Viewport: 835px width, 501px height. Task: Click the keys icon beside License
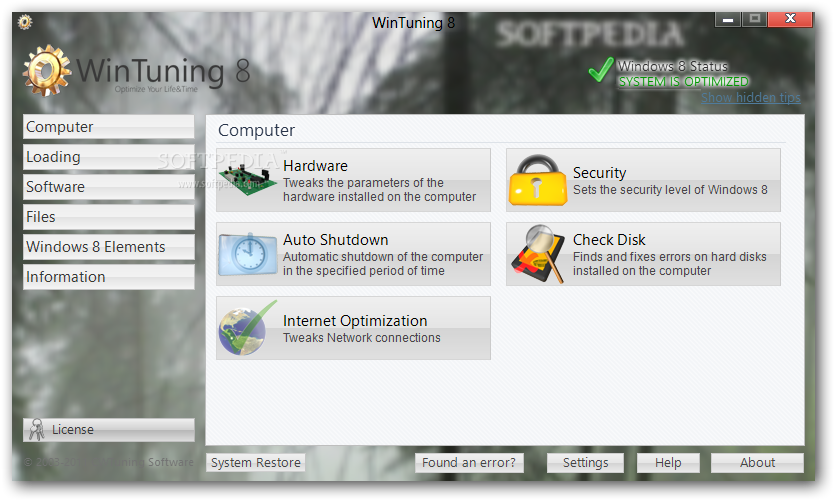pos(37,430)
